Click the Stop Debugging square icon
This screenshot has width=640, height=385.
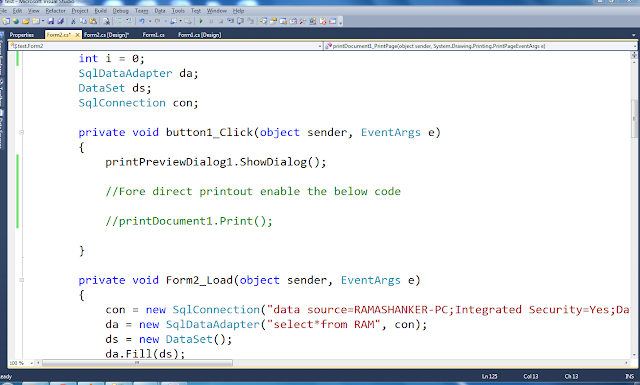220,21
